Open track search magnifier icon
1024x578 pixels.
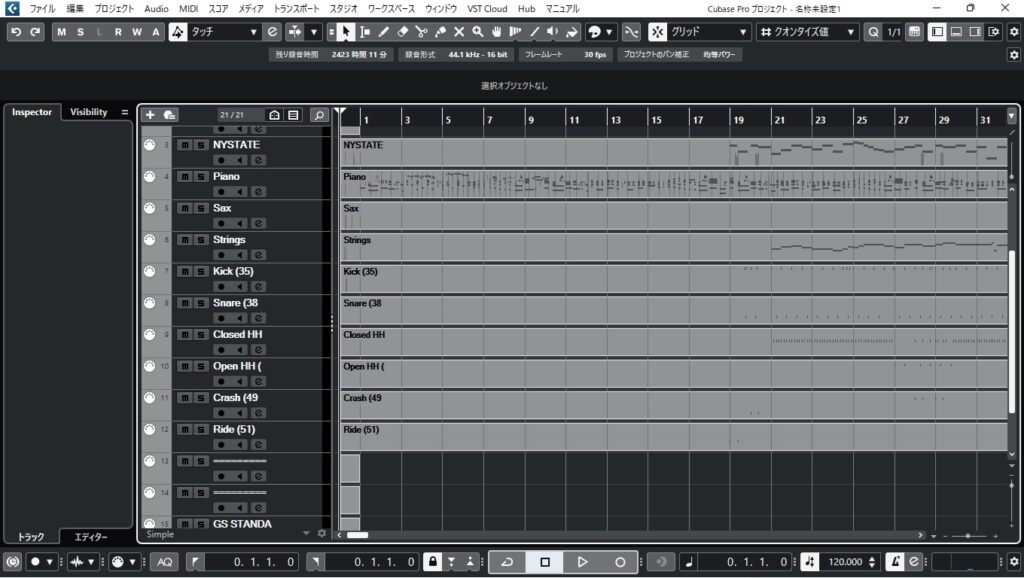pyautogui.click(x=318, y=115)
